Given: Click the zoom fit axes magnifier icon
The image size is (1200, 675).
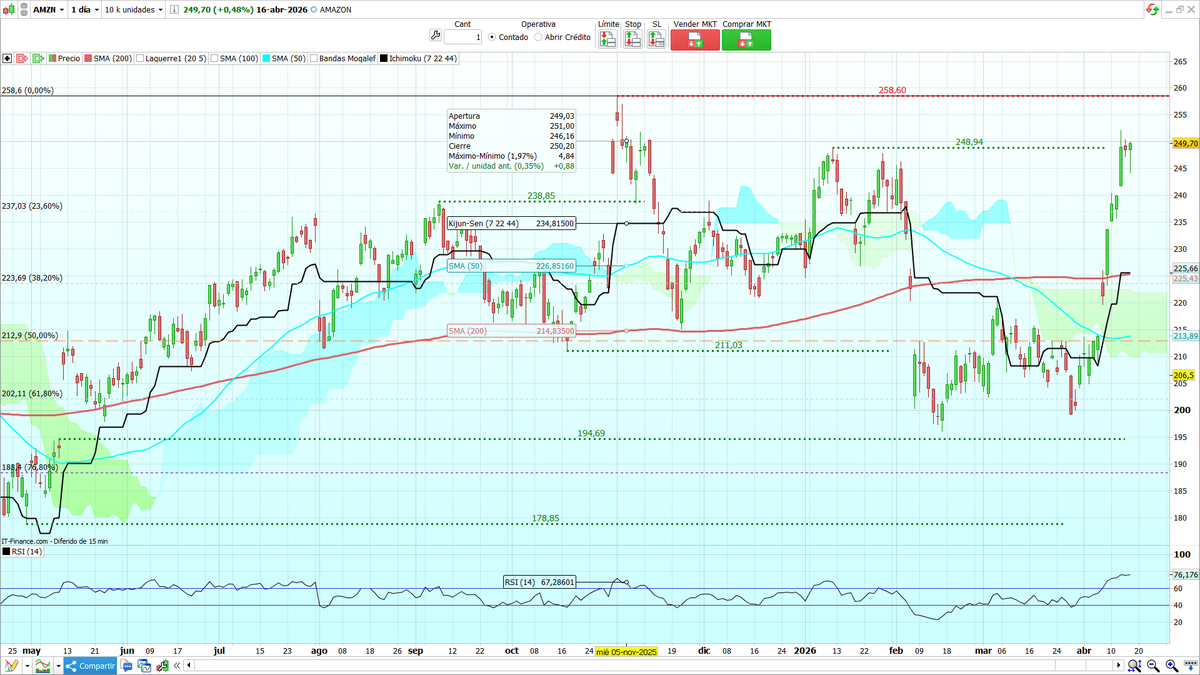Looking at the screenshot, I should [1135, 666].
